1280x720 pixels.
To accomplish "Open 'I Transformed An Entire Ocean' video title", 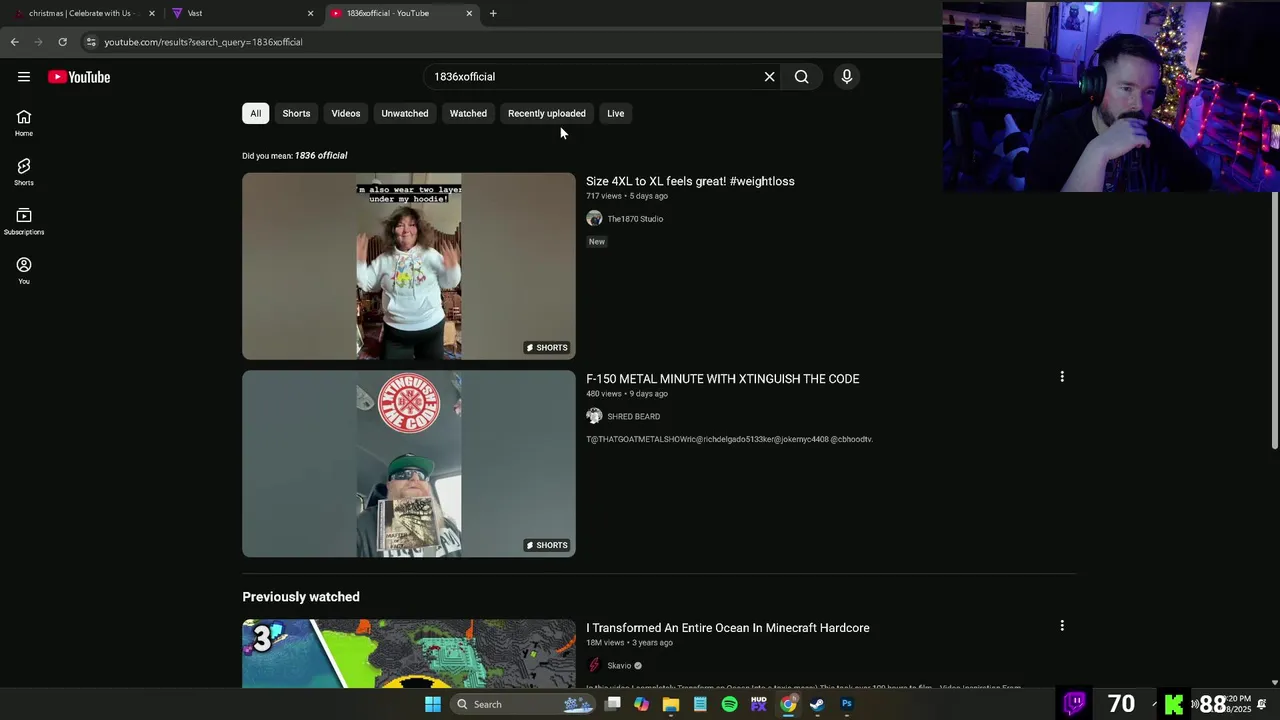I will pyautogui.click(x=728, y=628).
